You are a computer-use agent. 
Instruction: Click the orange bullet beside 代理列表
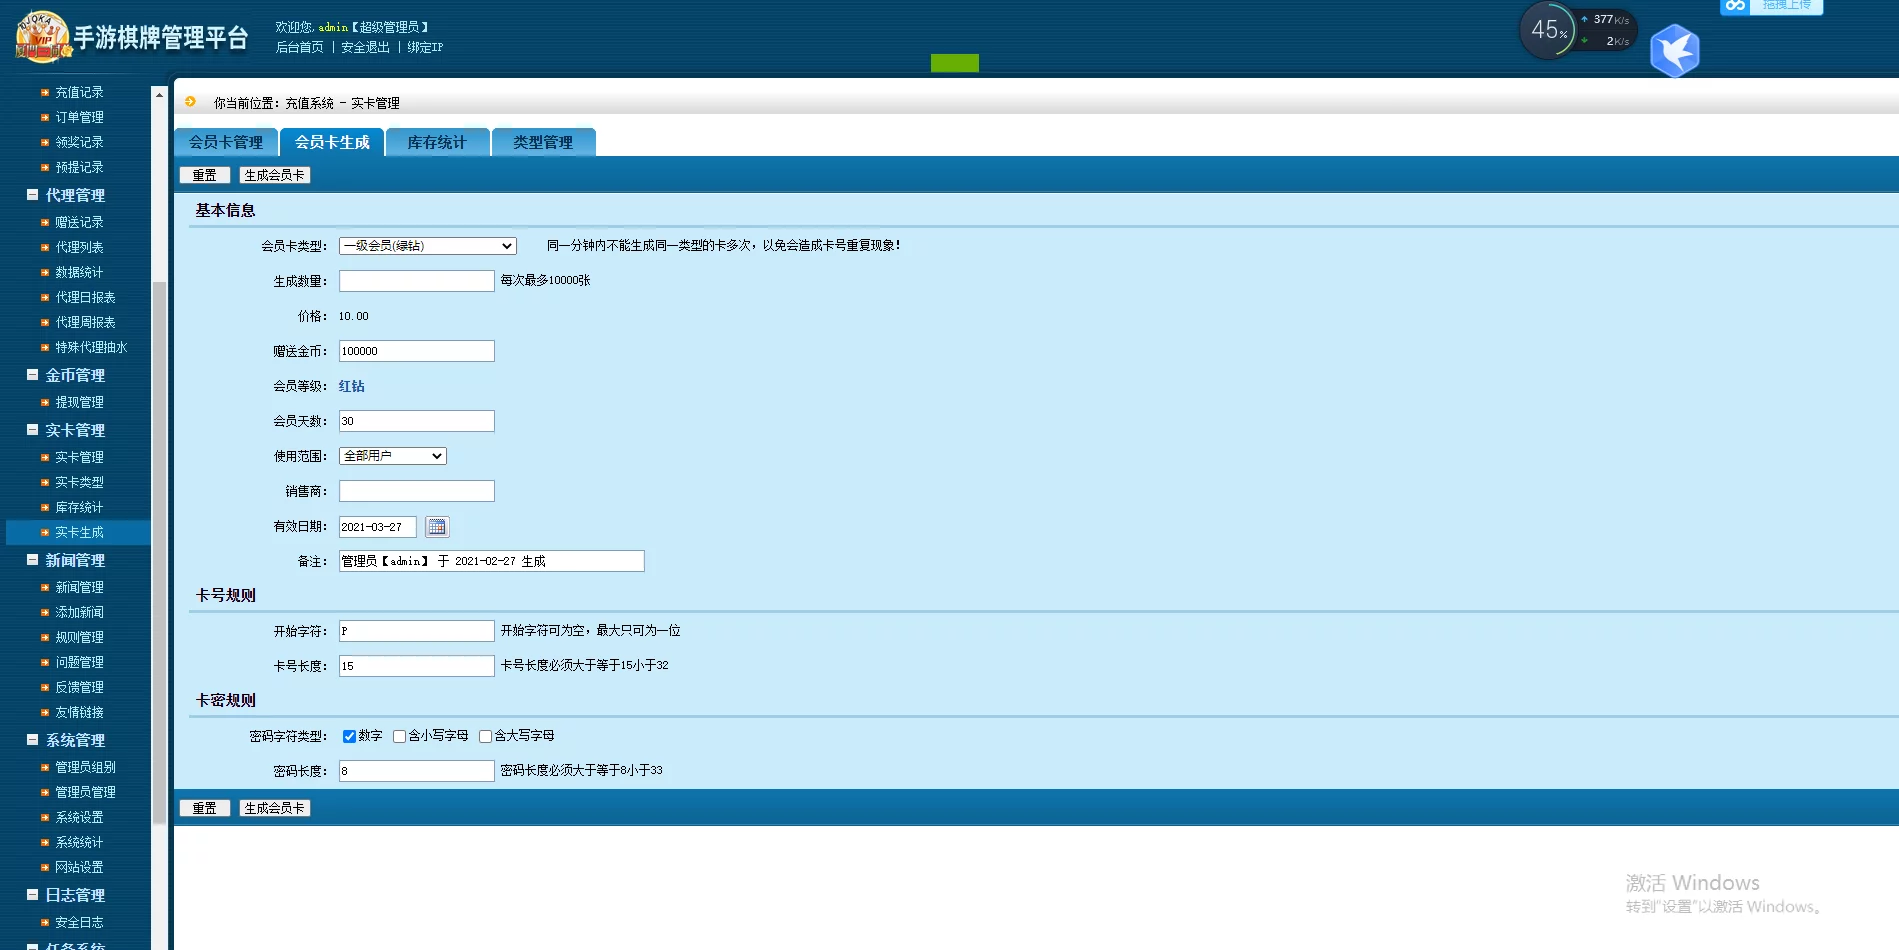click(x=45, y=247)
